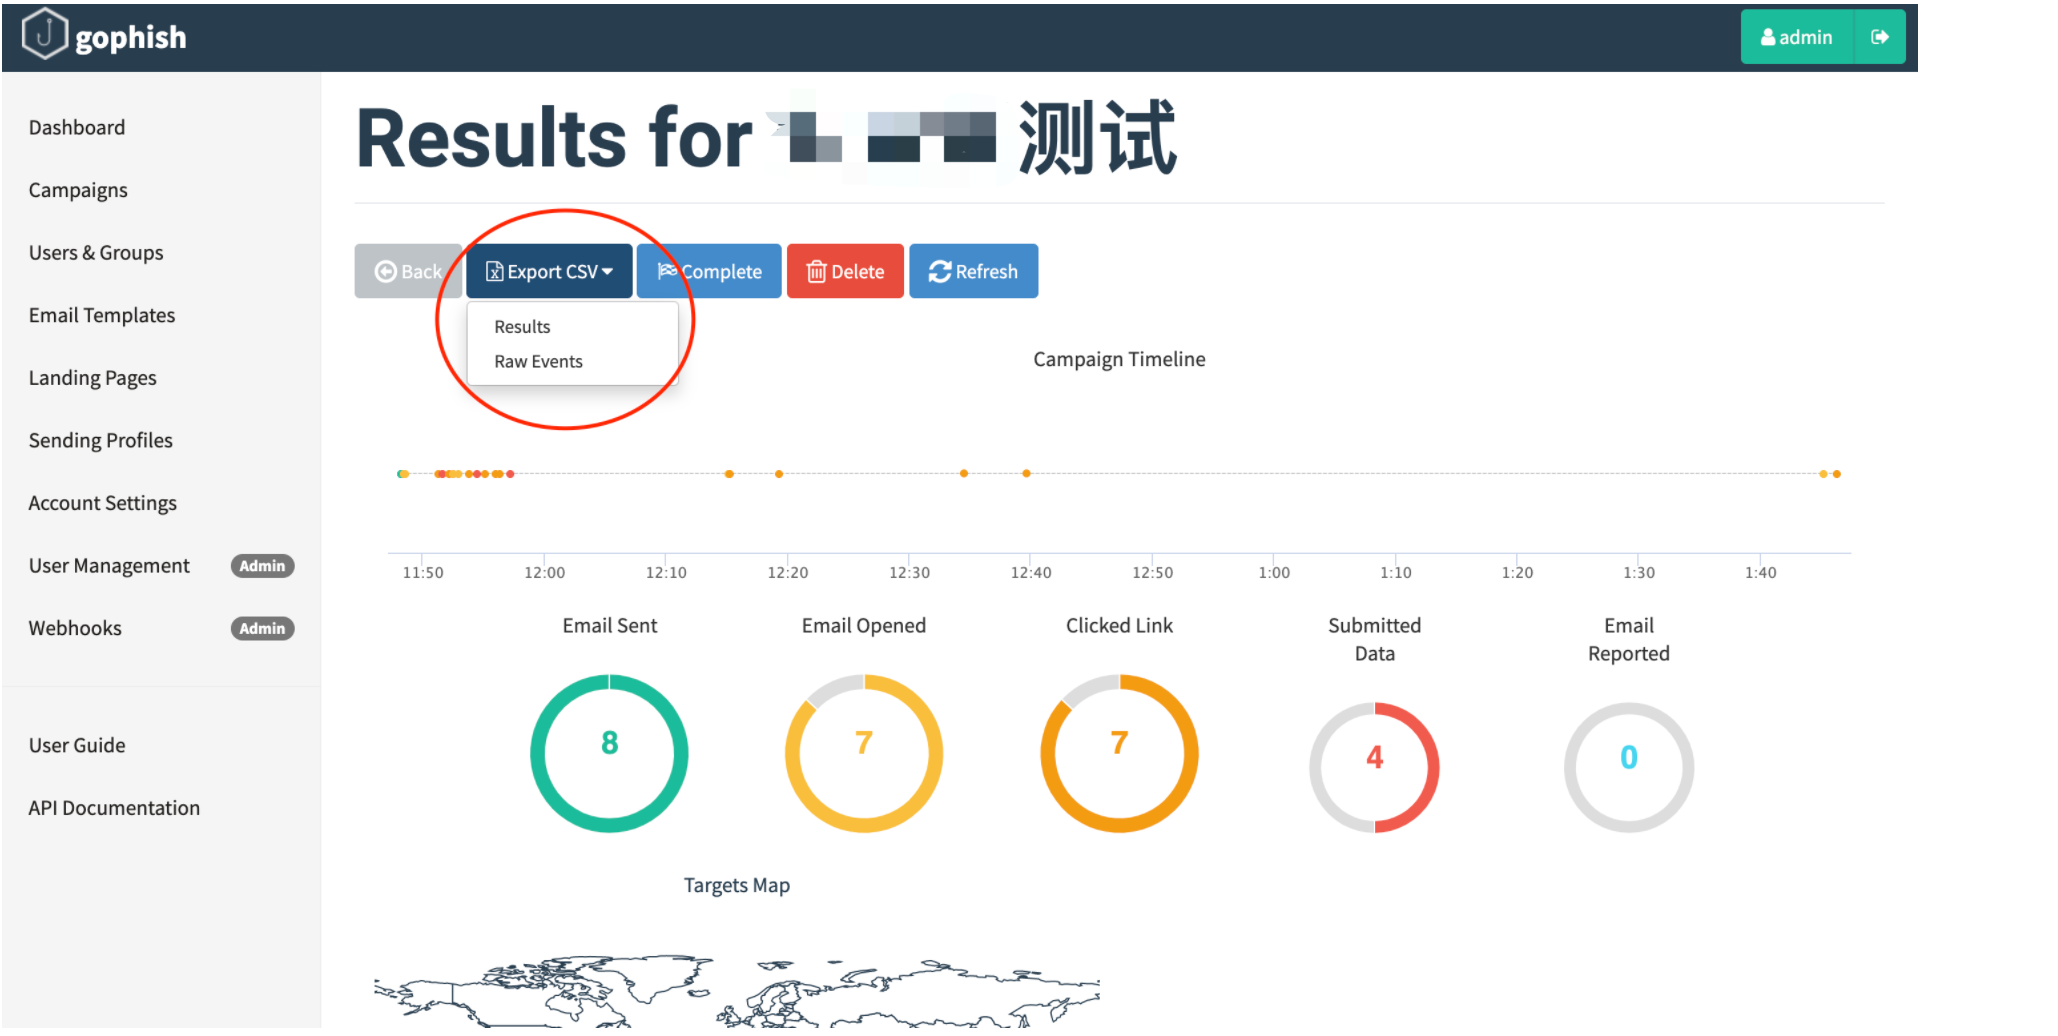
Task: Click the logout arrow icon
Action: coord(1879,37)
